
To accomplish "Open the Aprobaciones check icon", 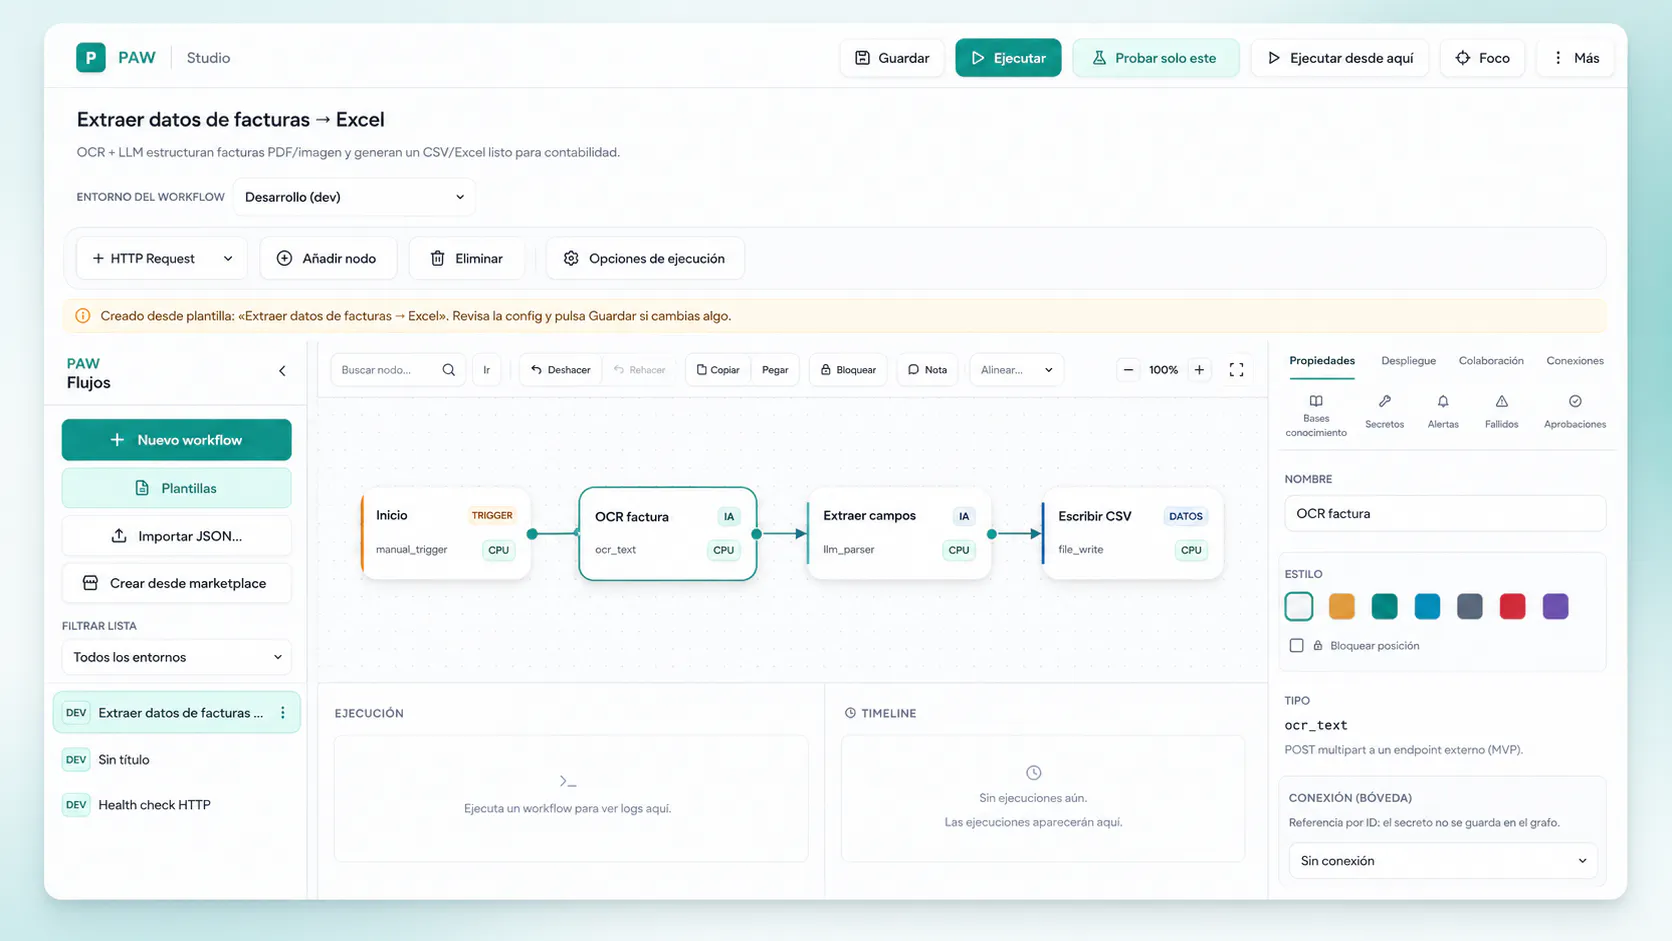I will coord(1575,412).
